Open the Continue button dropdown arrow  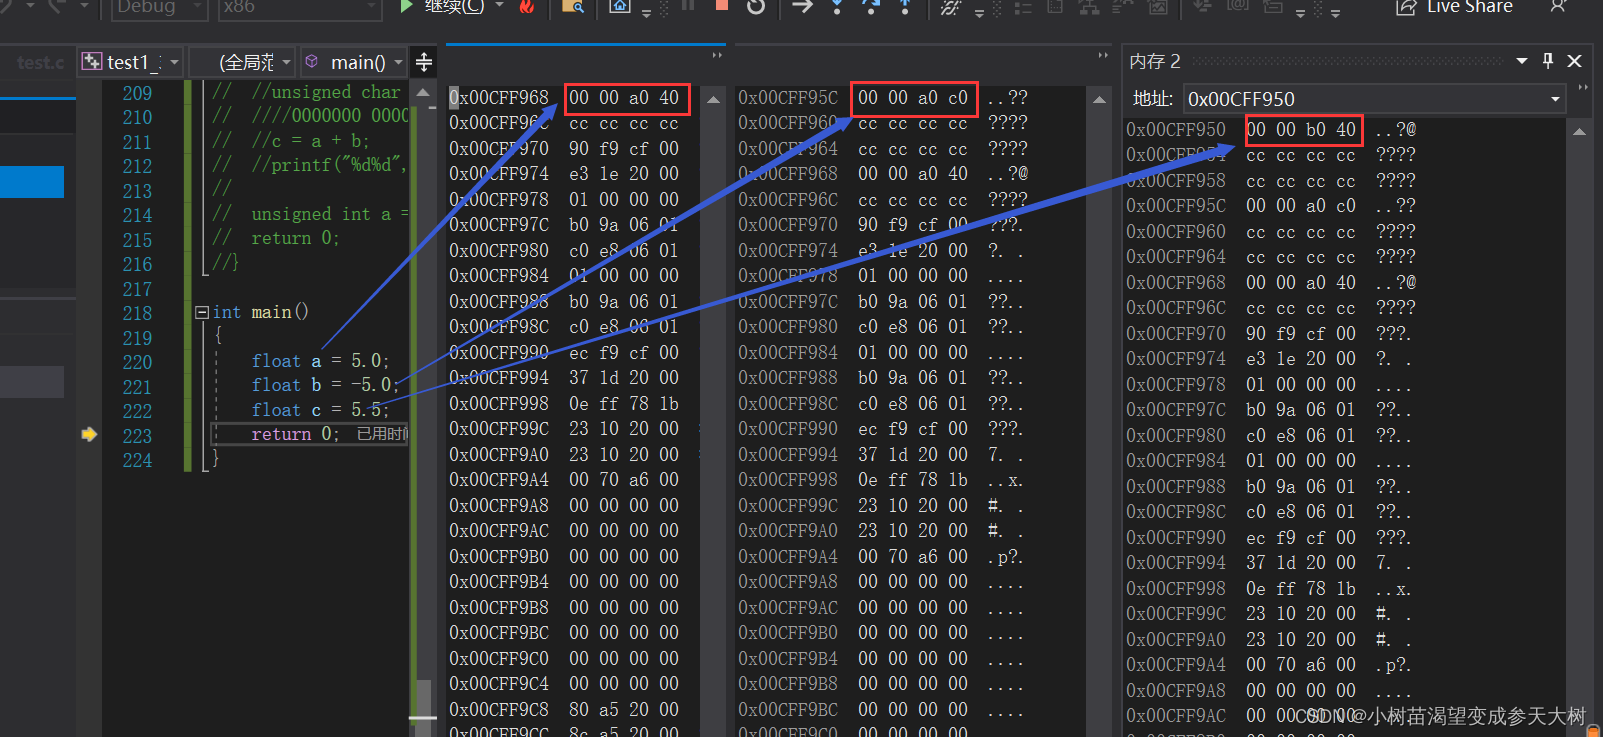click(499, 6)
